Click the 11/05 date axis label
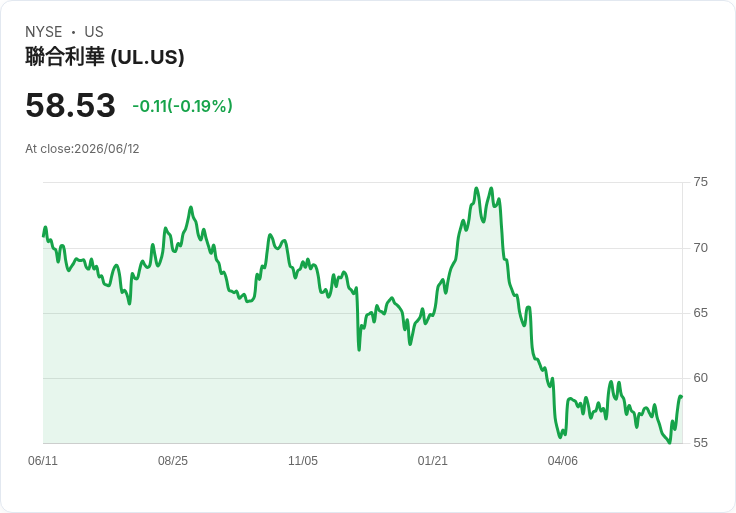Viewport: 736px width, 513px height. (303, 460)
